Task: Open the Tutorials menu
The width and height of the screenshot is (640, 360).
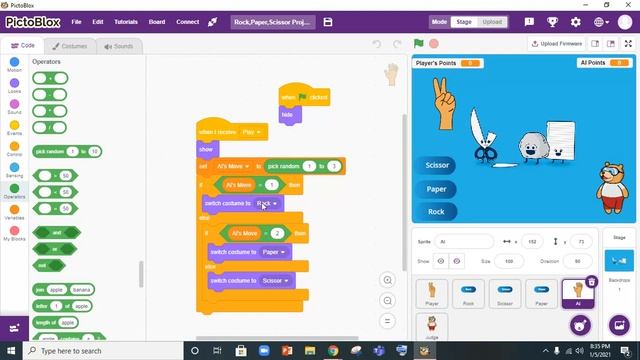Action: [x=126, y=22]
